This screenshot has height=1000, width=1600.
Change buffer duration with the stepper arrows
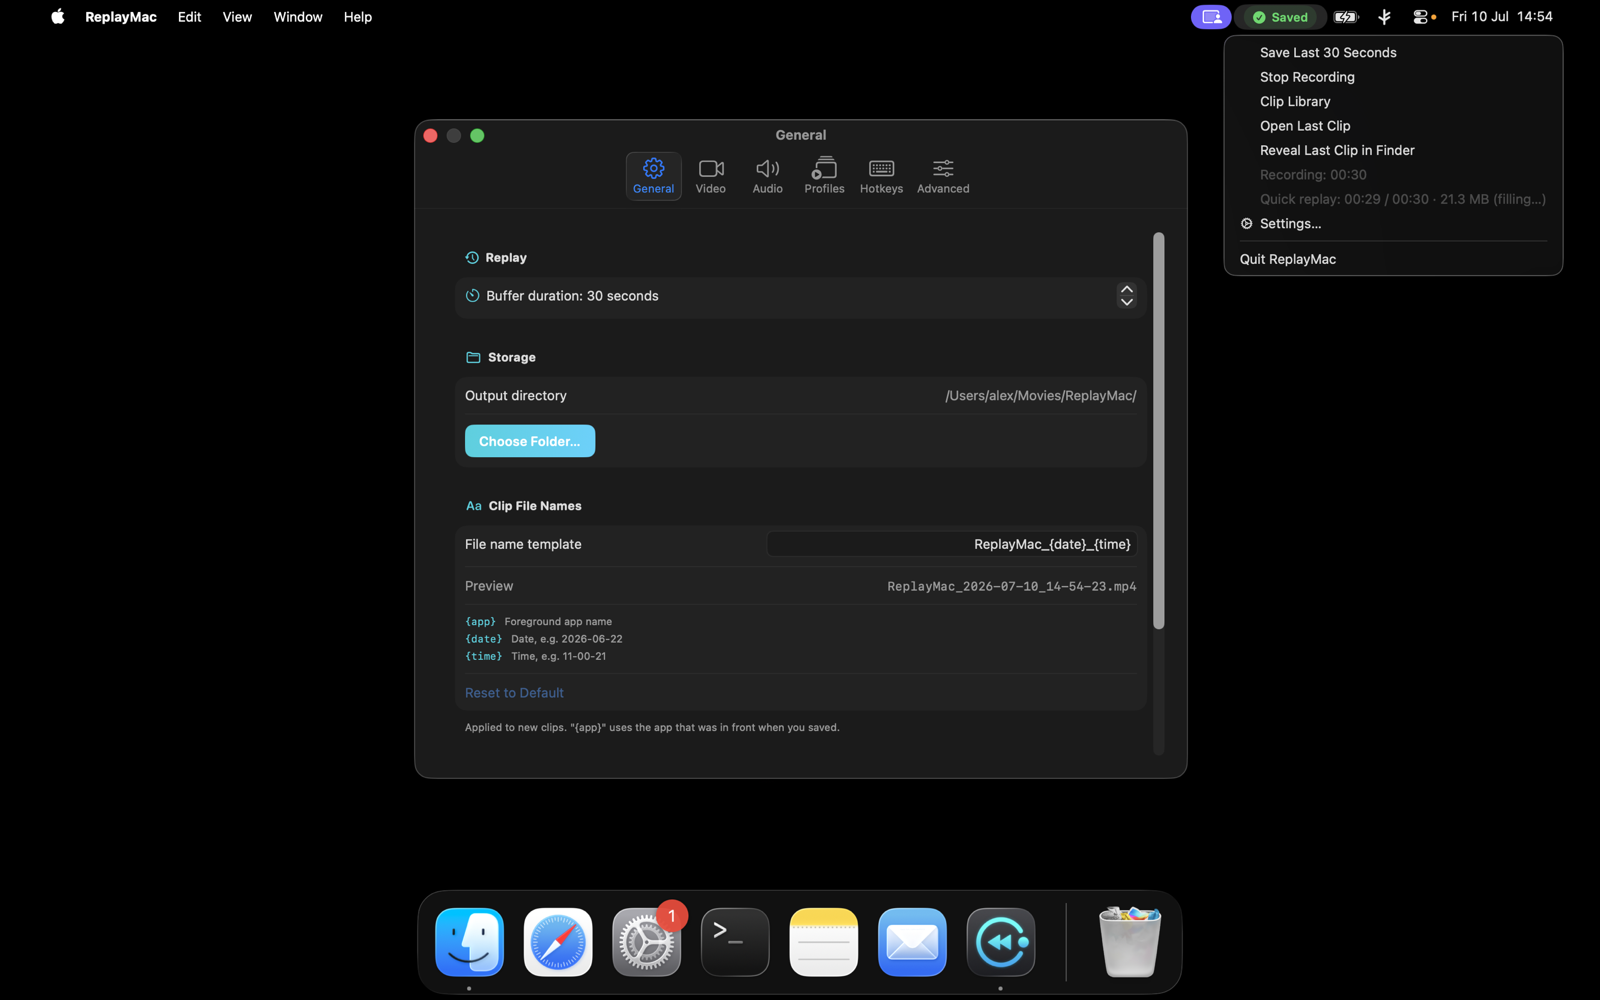coord(1127,296)
